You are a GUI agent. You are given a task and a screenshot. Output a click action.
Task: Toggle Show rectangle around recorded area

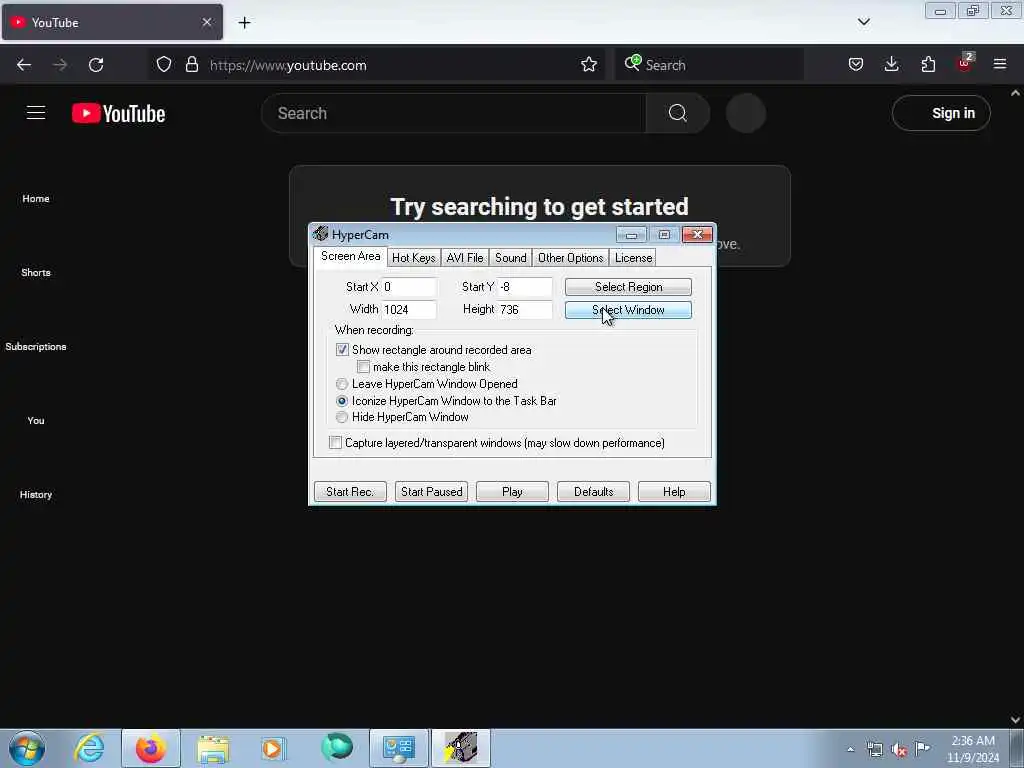(x=342, y=350)
